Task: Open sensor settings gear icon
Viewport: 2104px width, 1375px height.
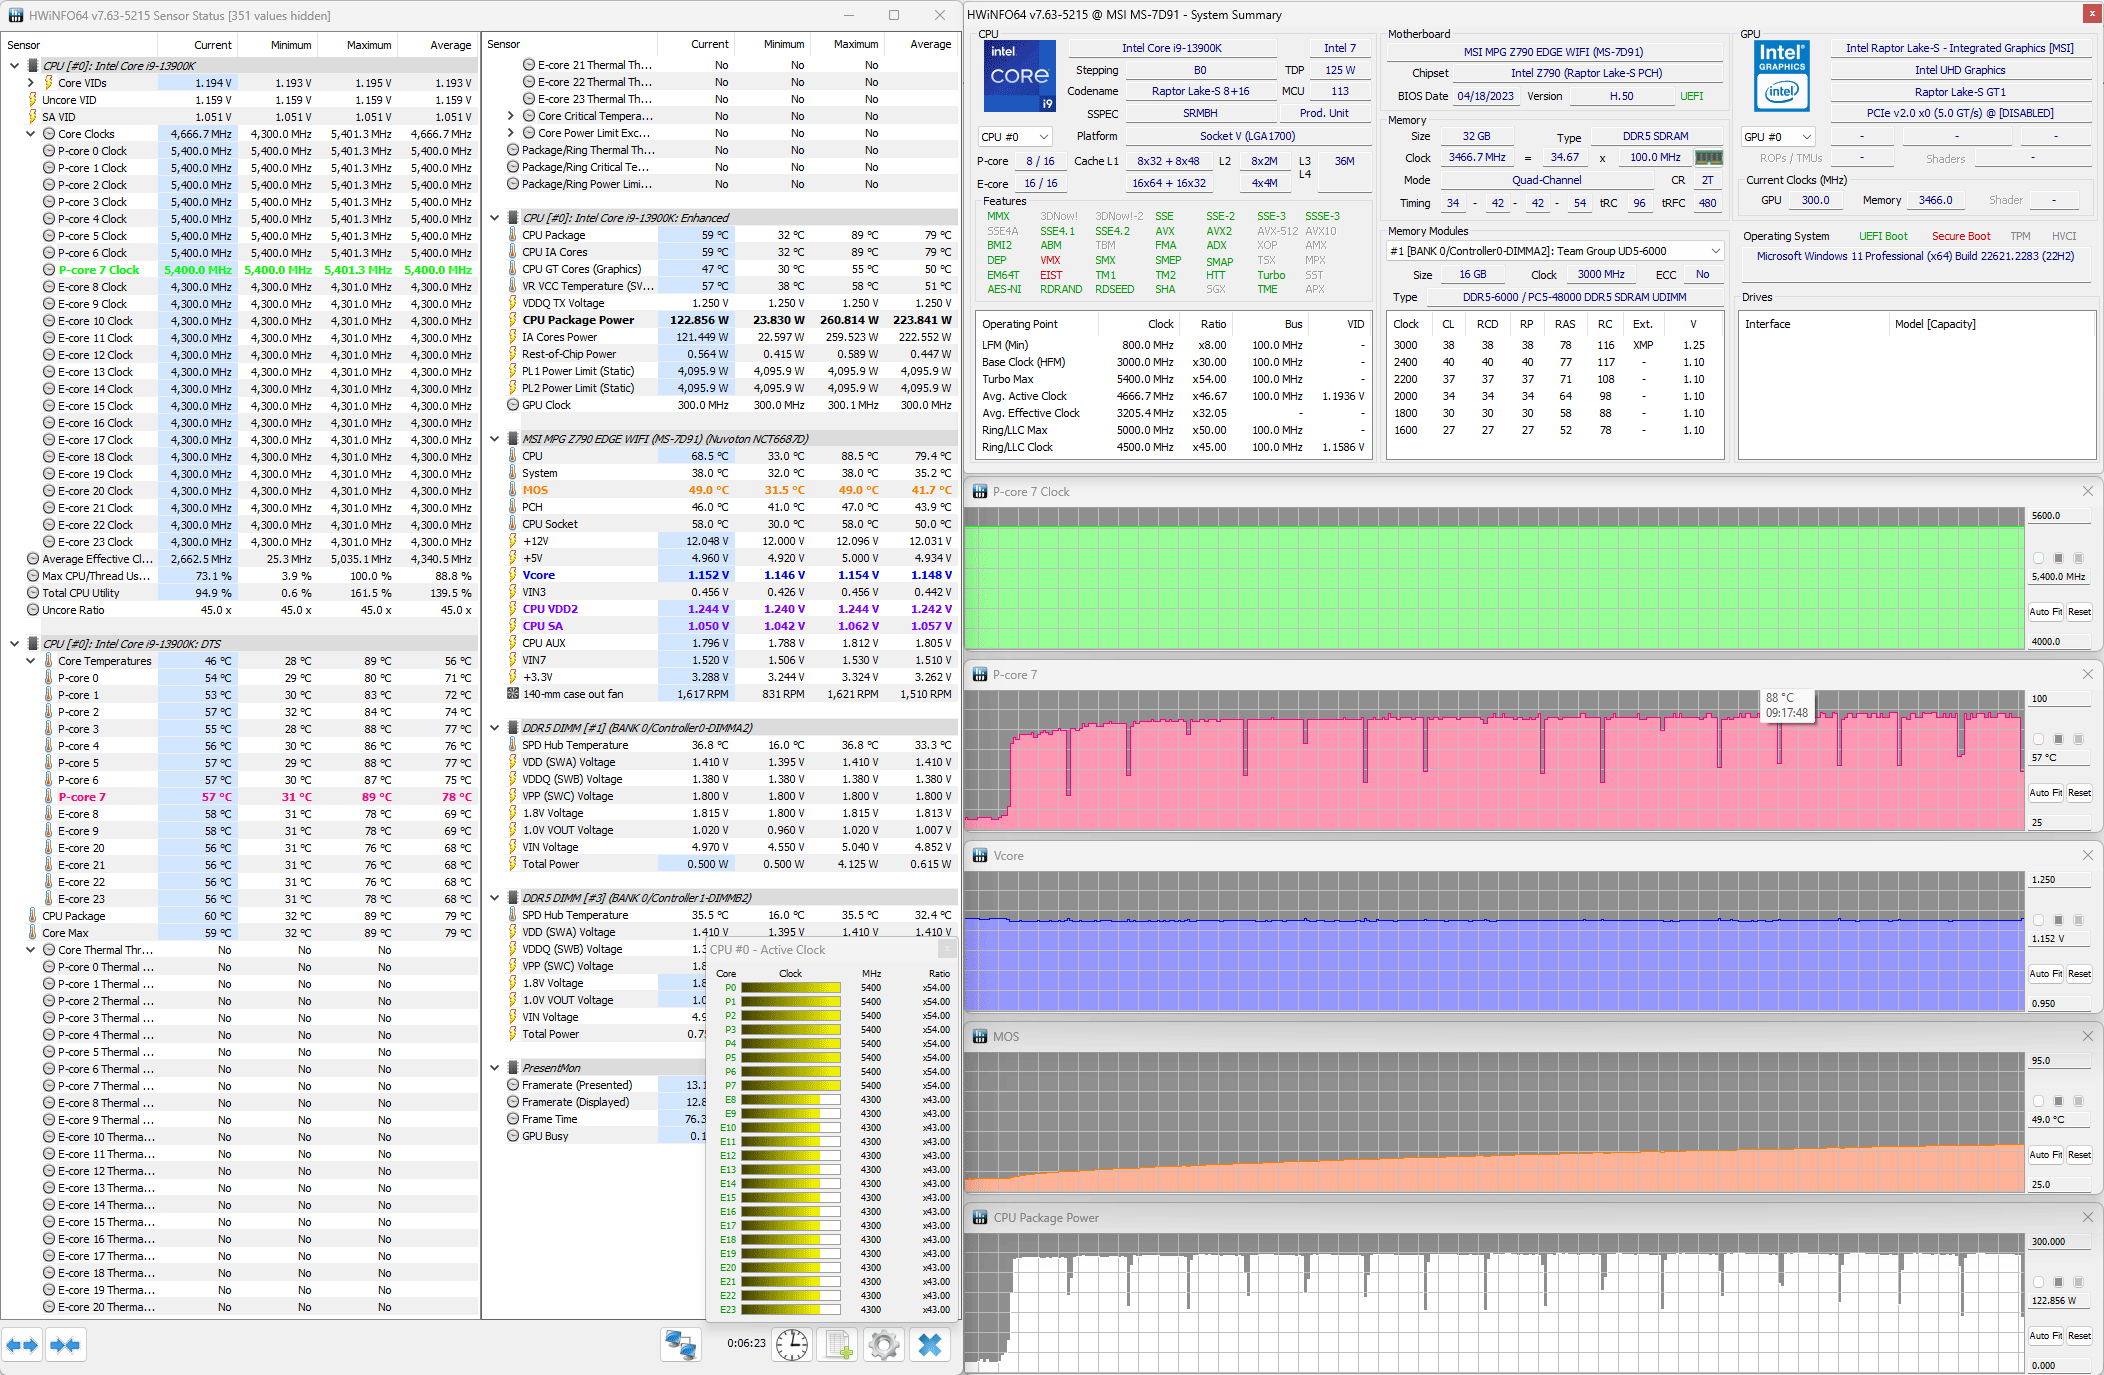Action: 884,1345
